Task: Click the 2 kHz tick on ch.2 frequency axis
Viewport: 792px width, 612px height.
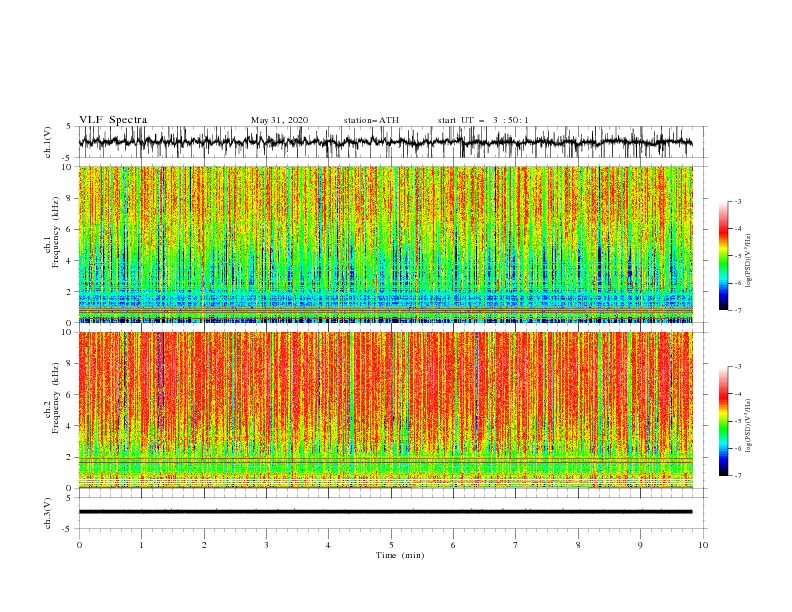Action: [x=71, y=457]
